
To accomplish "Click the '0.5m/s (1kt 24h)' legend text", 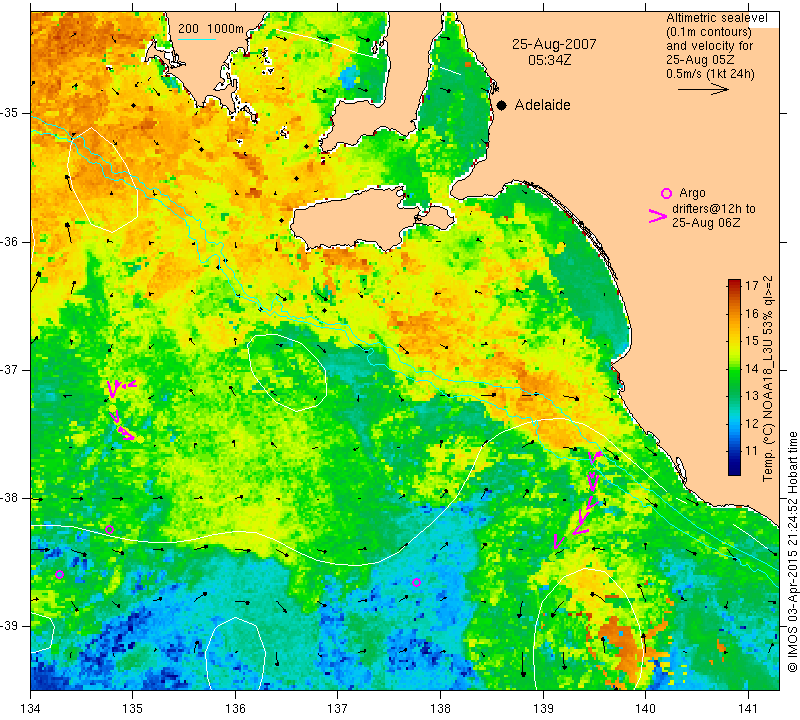I will point(710,74).
